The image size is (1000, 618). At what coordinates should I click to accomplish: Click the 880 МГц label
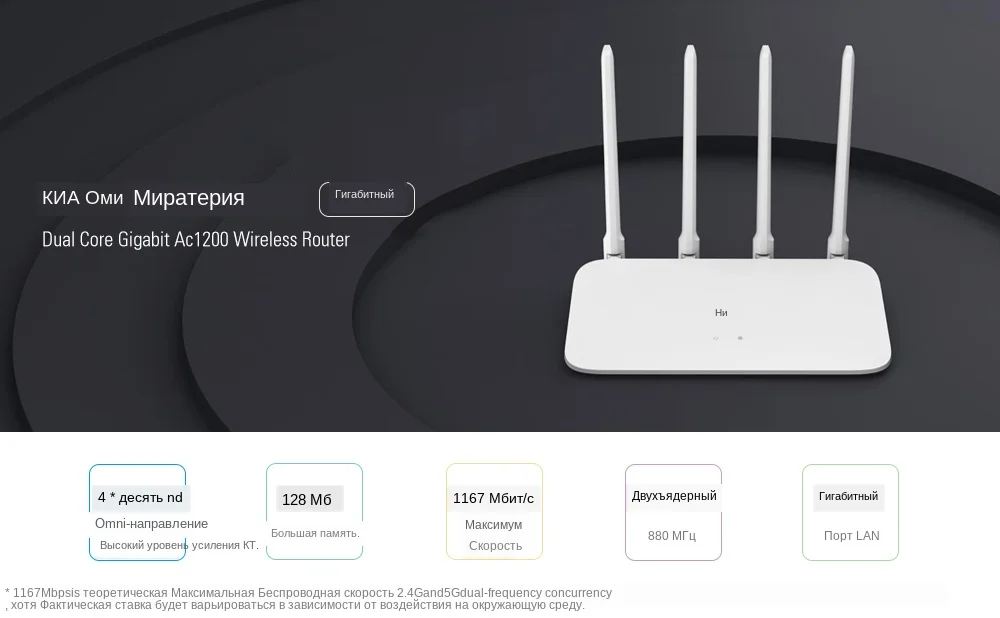coord(672,536)
